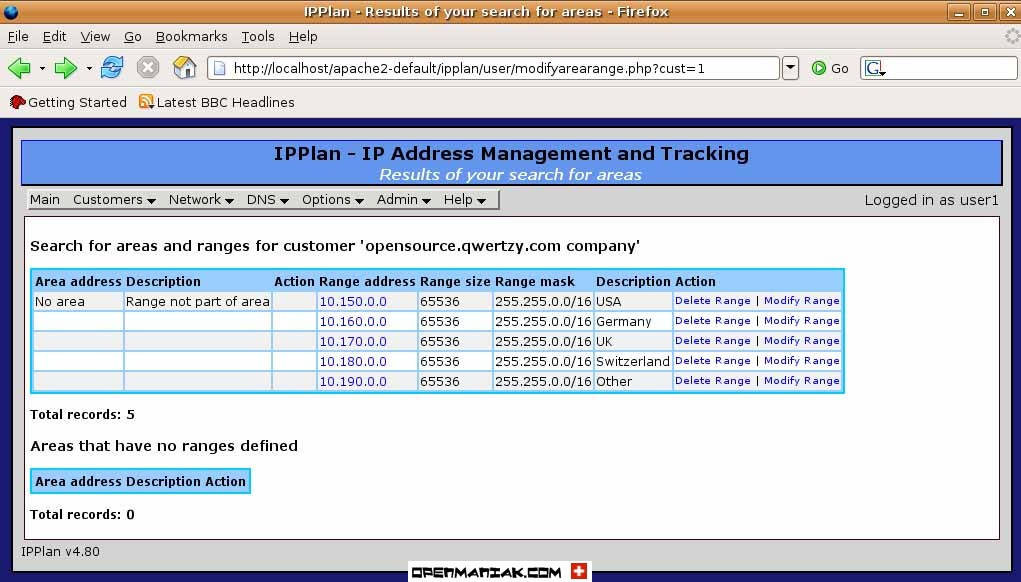Click the 'Logged in as user1' text
The width and height of the screenshot is (1021, 582).
(x=931, y=201)
